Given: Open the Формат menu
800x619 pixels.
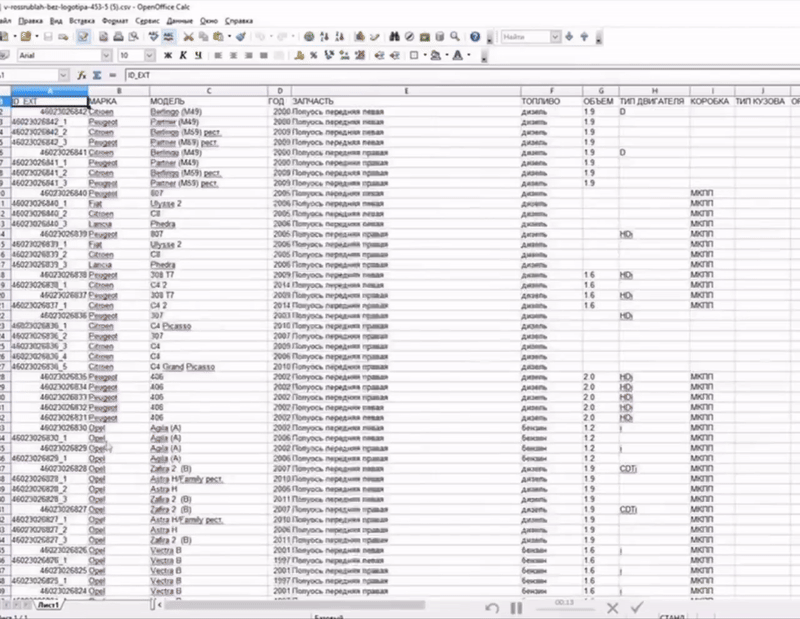Looking at the screenshot, I should click(114, 20).
